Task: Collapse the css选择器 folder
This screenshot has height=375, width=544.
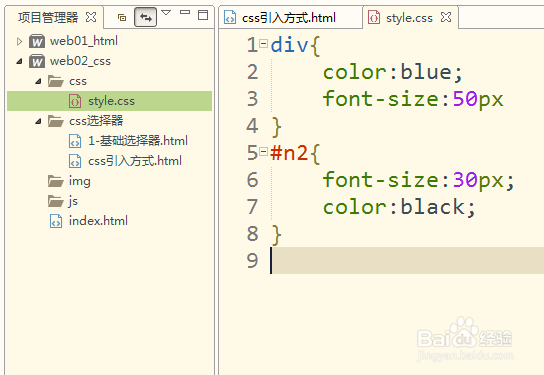Action: (38, 121)
